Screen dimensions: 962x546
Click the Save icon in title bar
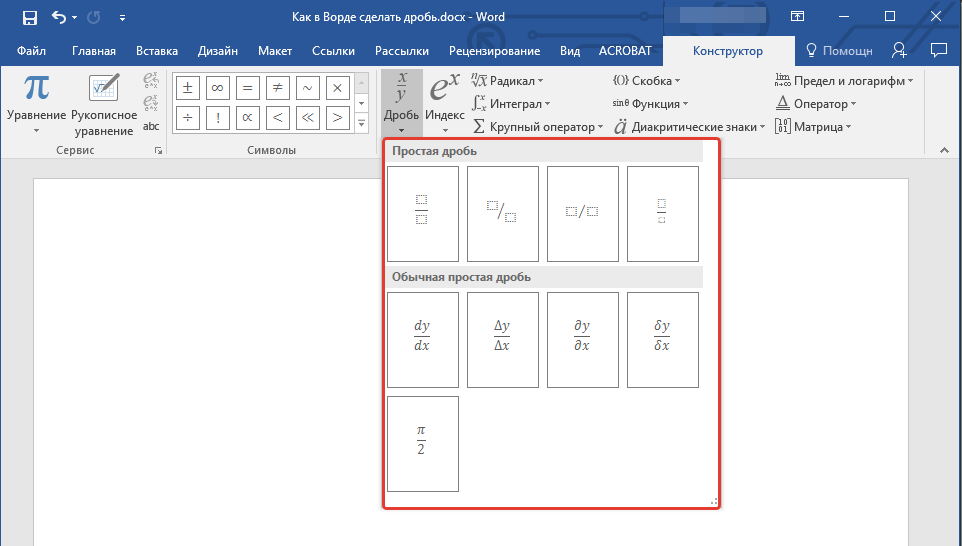coord(29,17)
